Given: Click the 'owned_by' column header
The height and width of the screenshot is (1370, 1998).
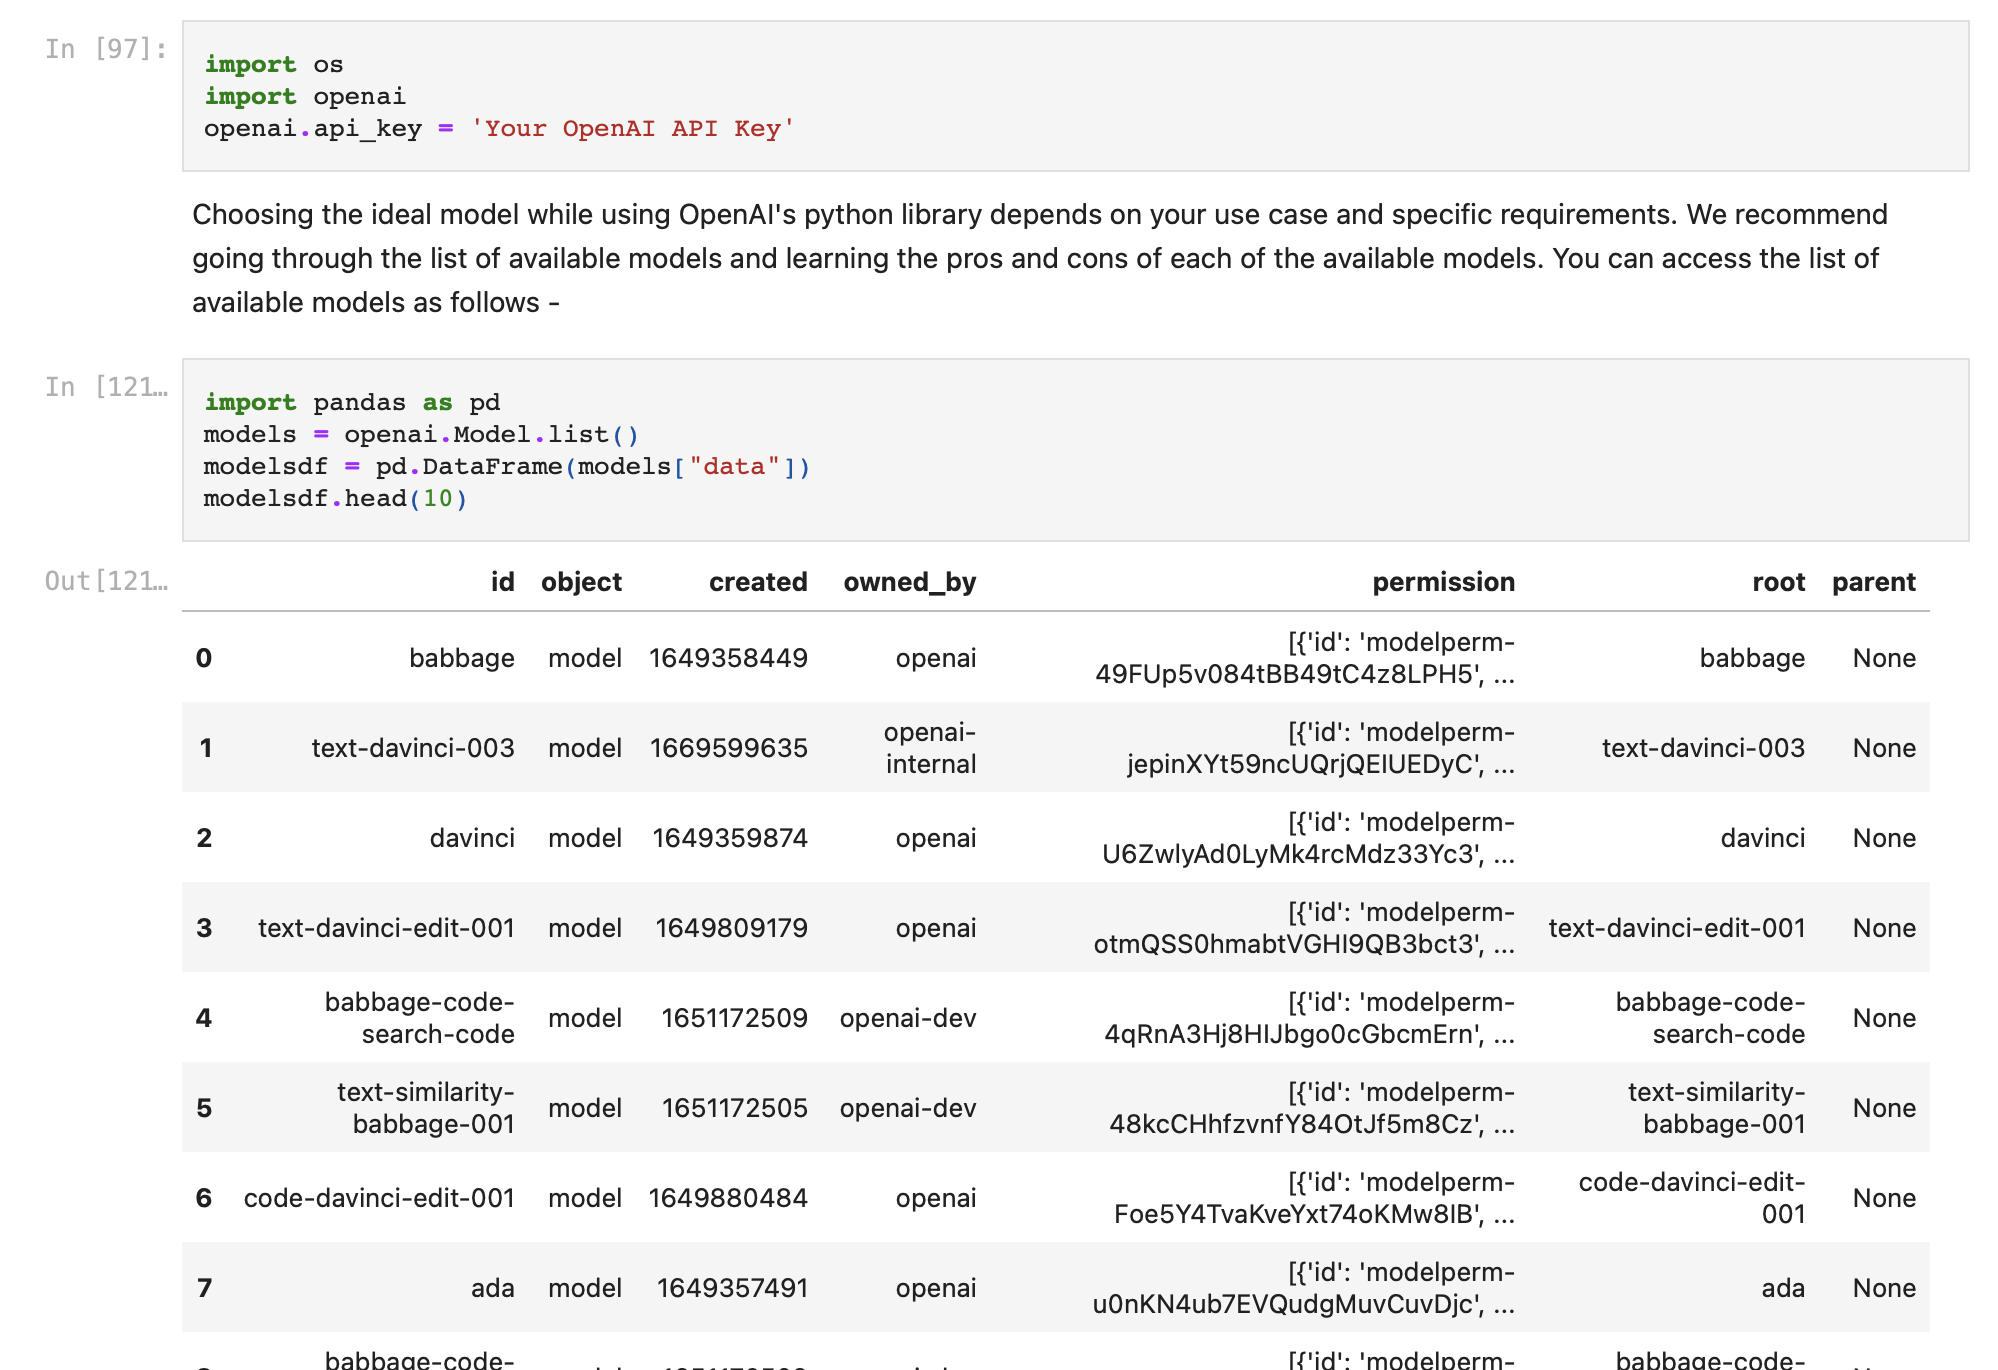Looking at the screenshot, I should point(909,582).
